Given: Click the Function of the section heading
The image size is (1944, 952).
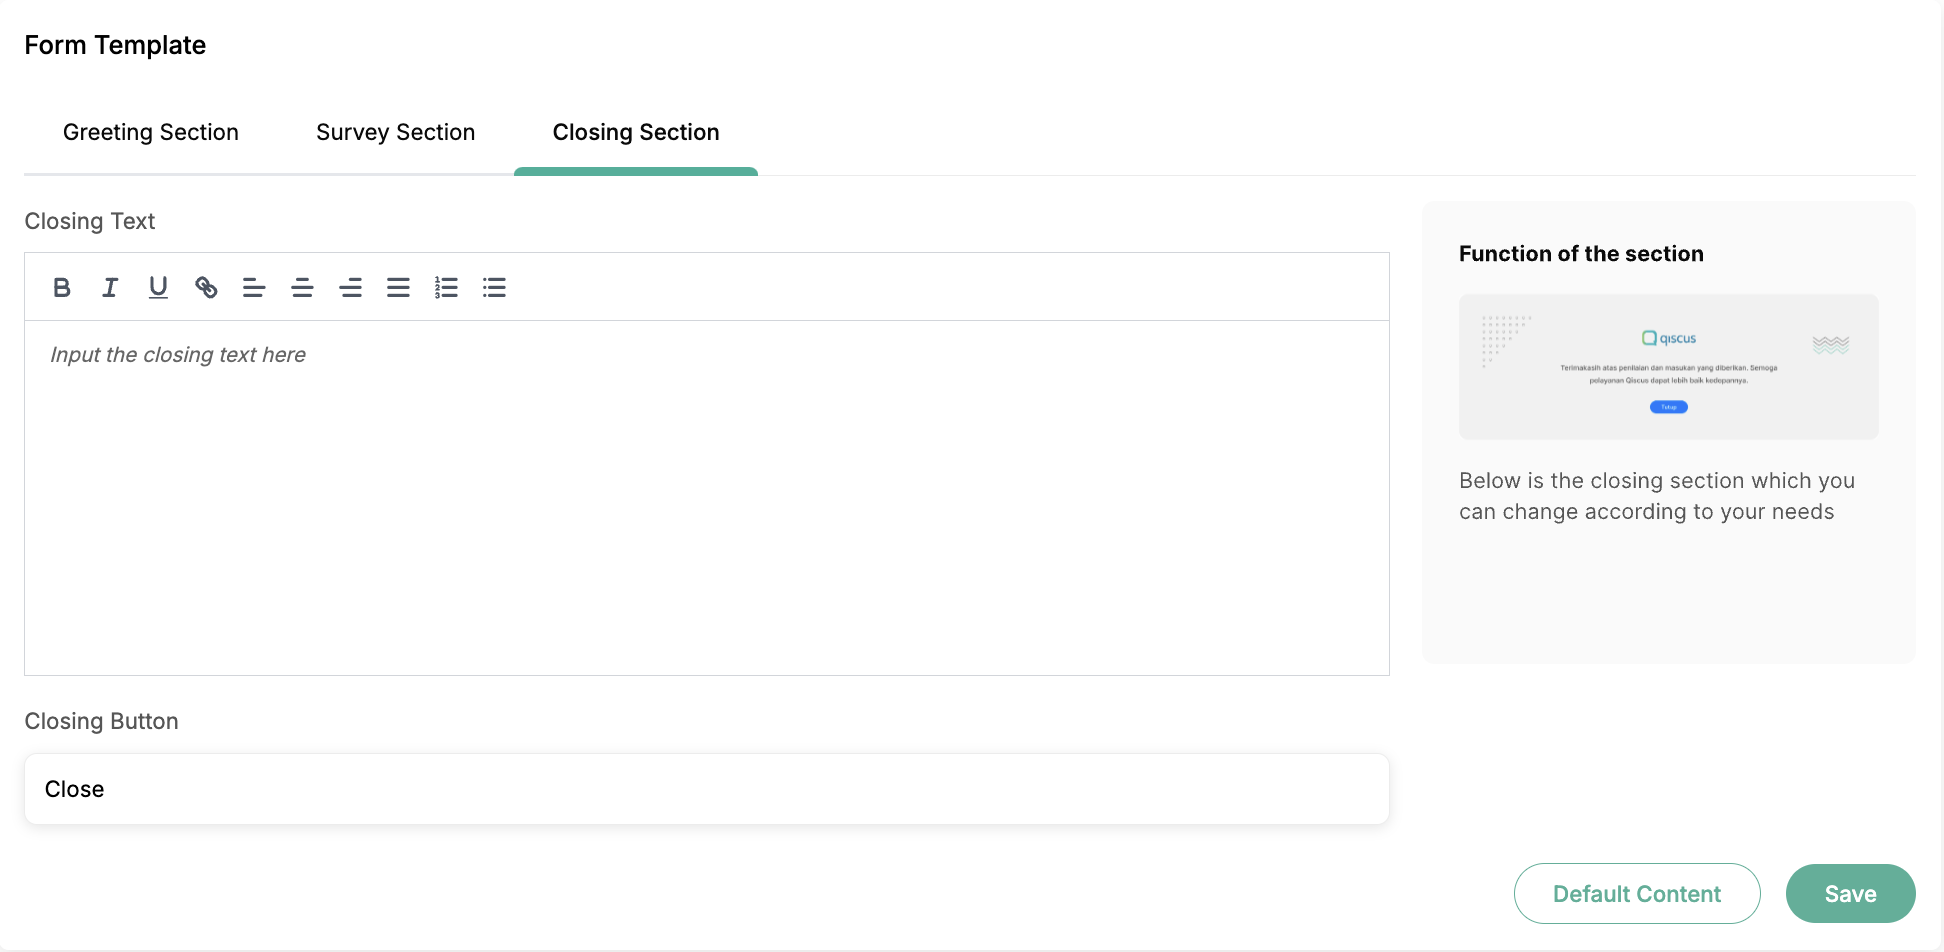Looking at the screenshot, I should pos(1581,254).
